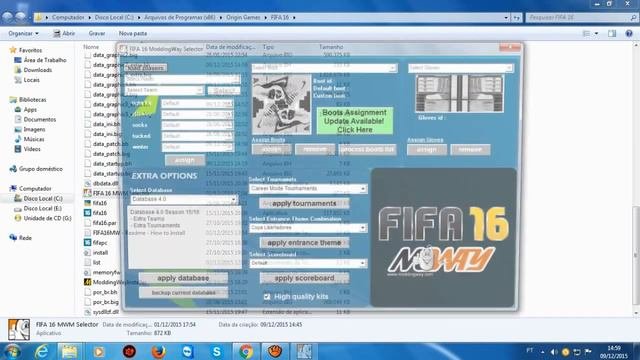Open Área de Trabalho in navigation pane
Screen dimensions: 640x360
coord(45,60)
